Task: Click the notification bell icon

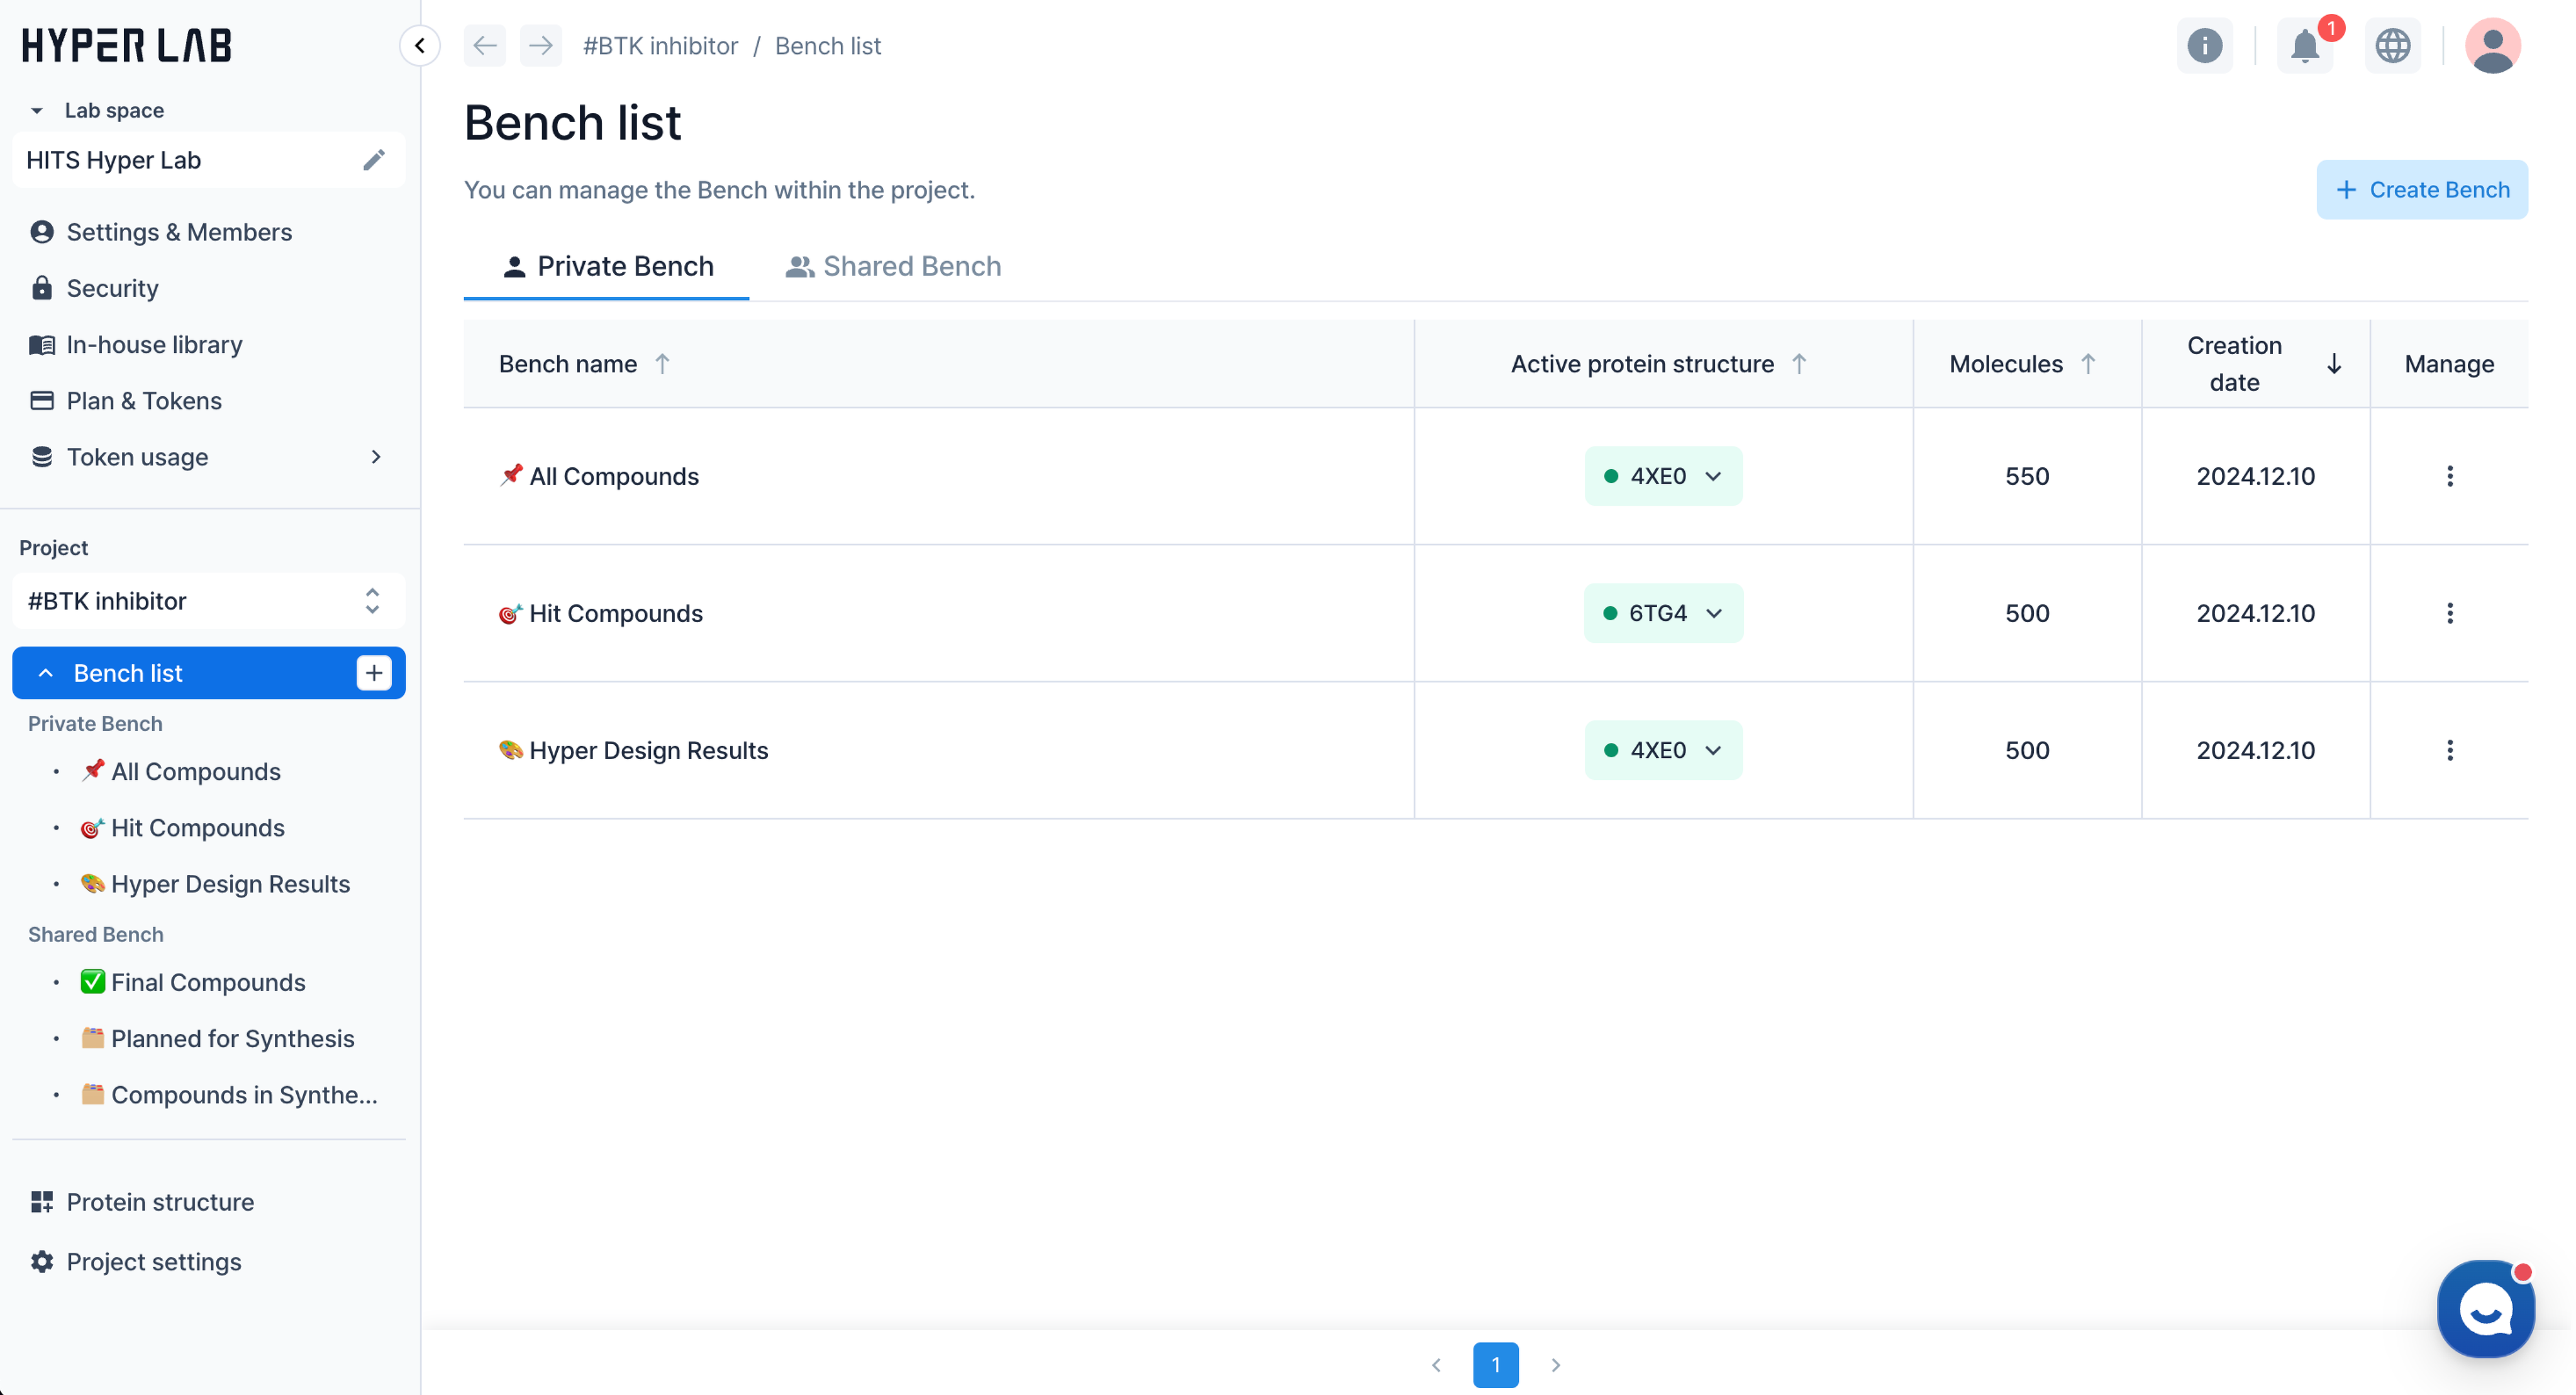Action: click(2304, 46)
